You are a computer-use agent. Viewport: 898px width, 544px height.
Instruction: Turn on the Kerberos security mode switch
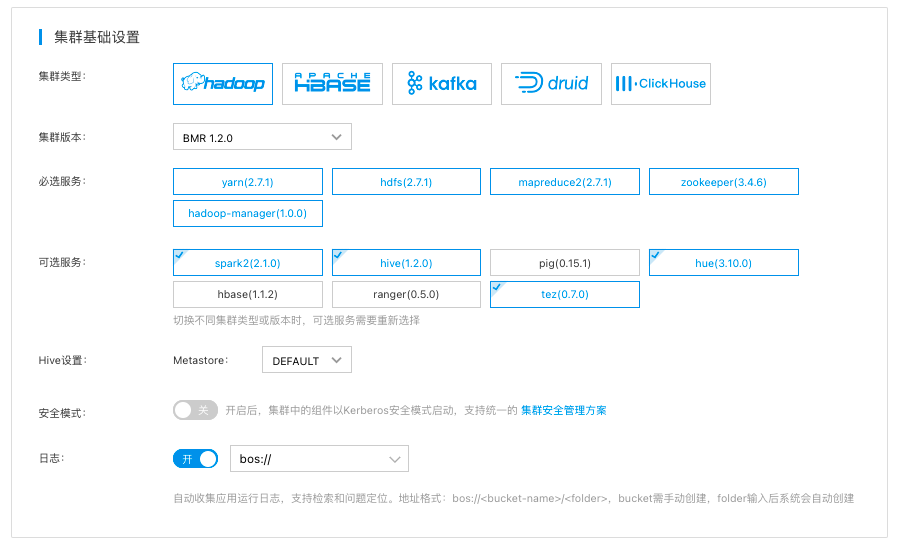pyautogui.click(x=195, y=410)
